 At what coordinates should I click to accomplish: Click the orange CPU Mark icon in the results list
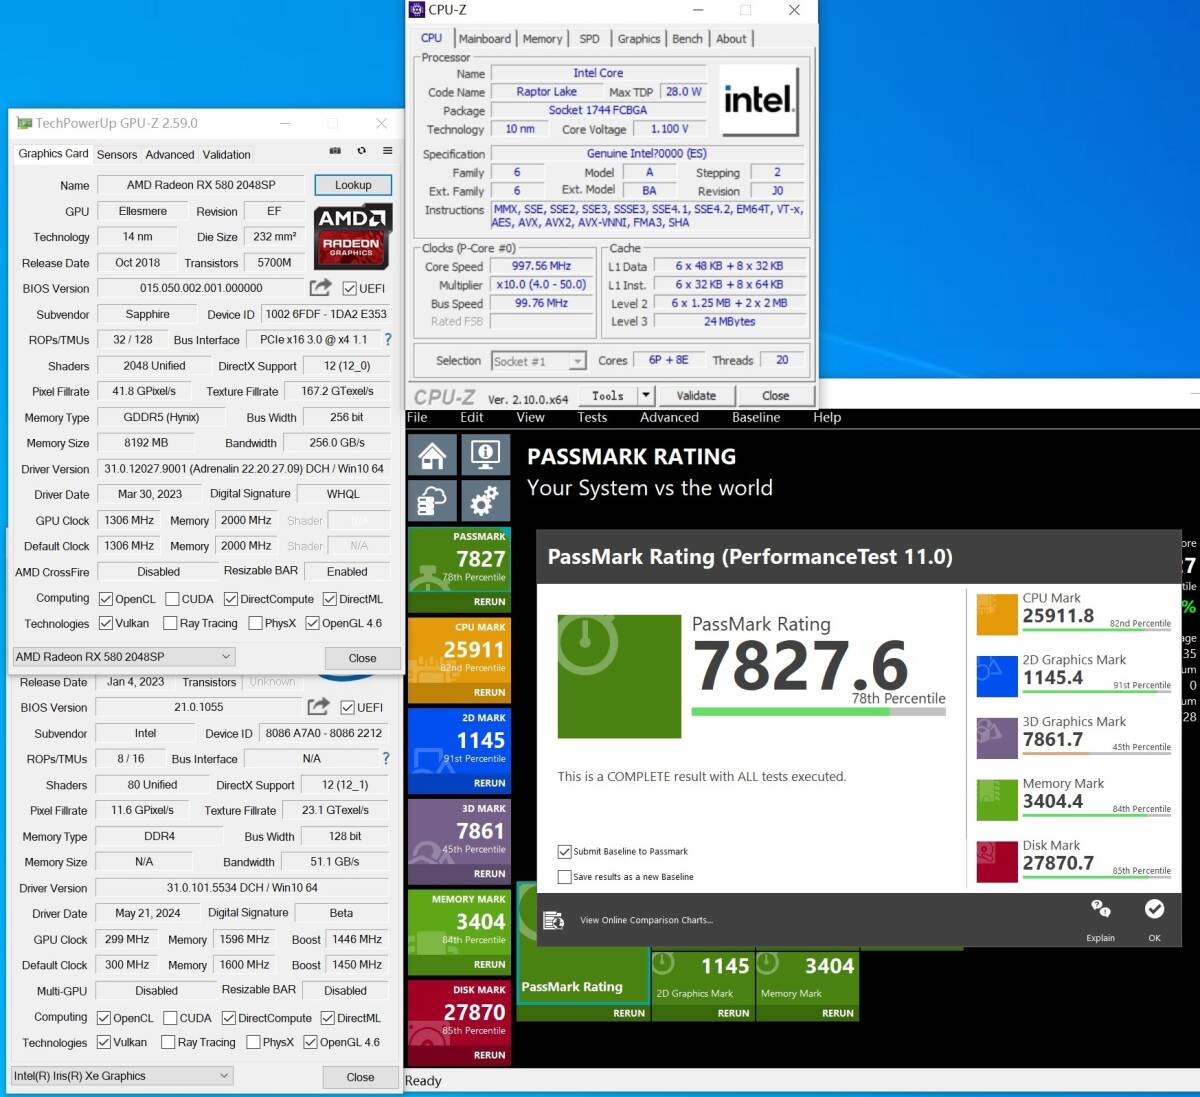tap(996, 614)
